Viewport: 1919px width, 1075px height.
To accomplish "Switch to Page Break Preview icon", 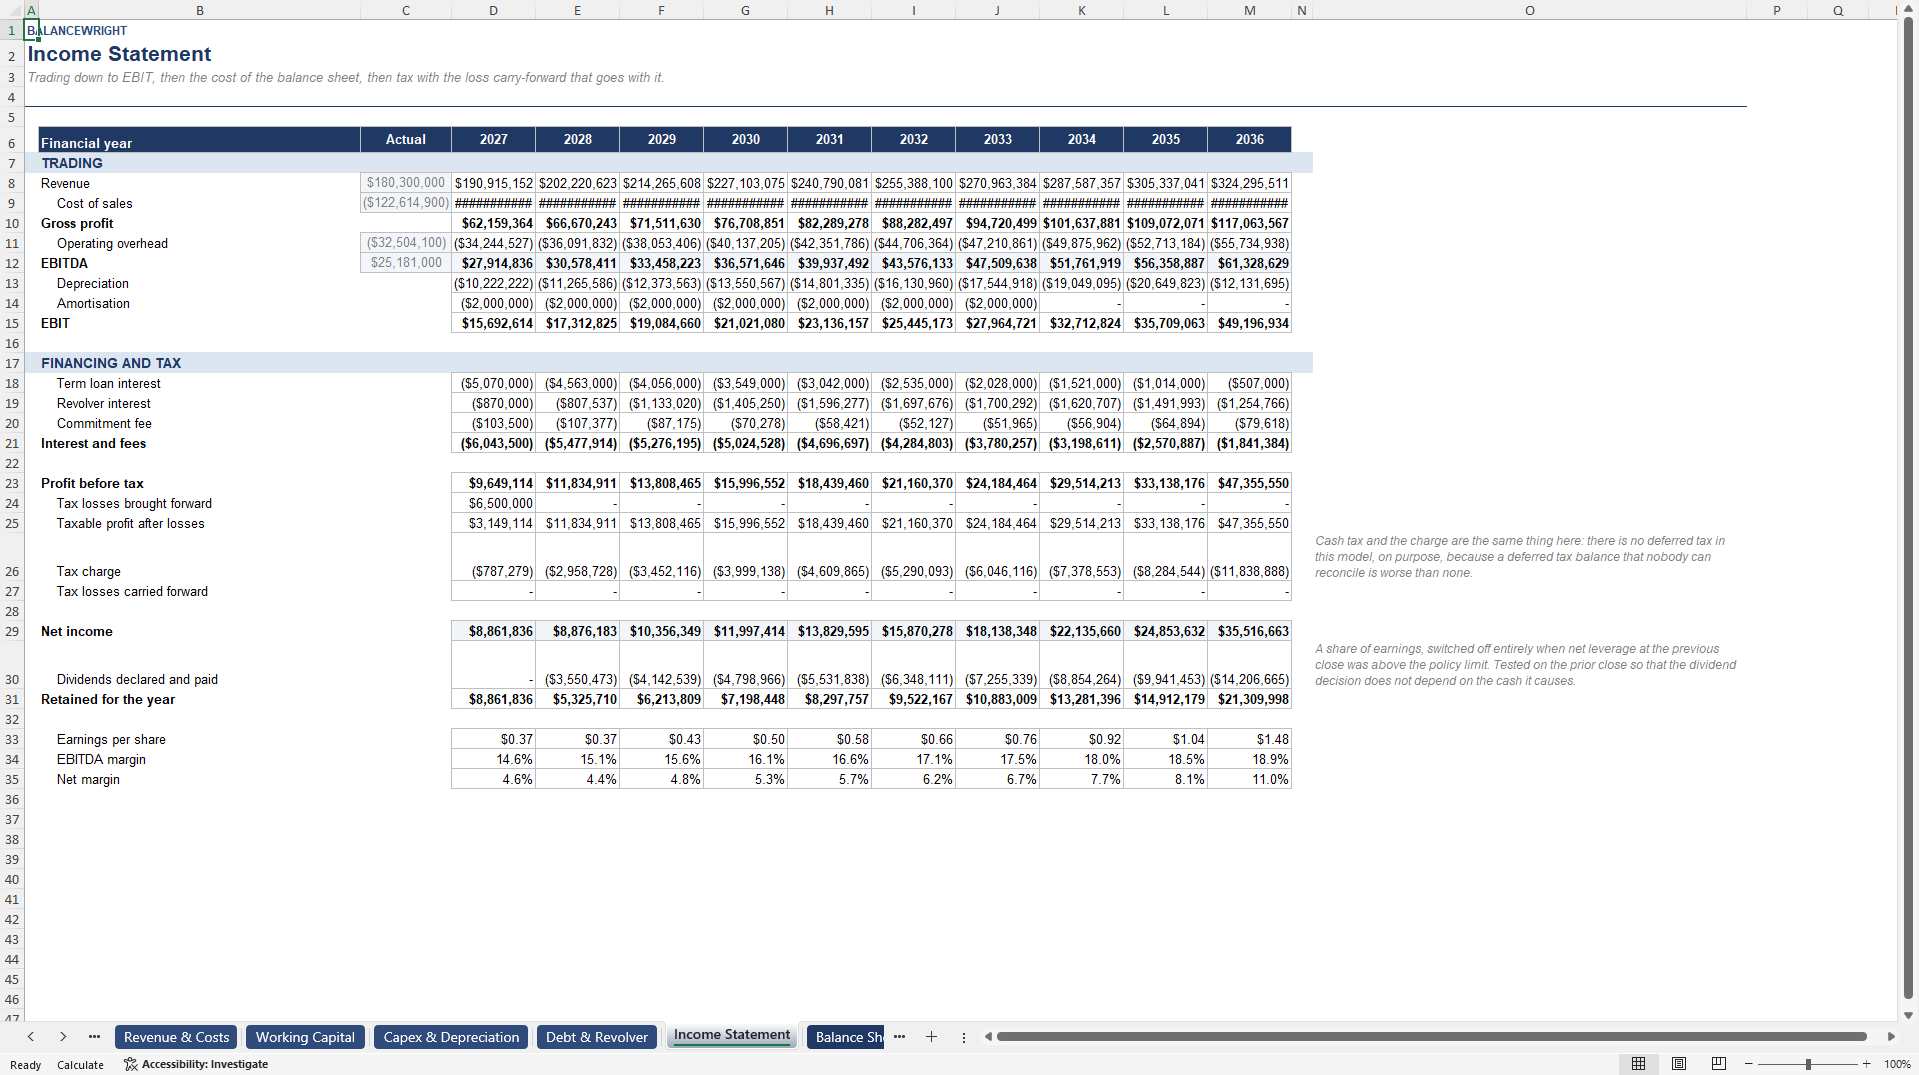I will tap(1718, 1064).
